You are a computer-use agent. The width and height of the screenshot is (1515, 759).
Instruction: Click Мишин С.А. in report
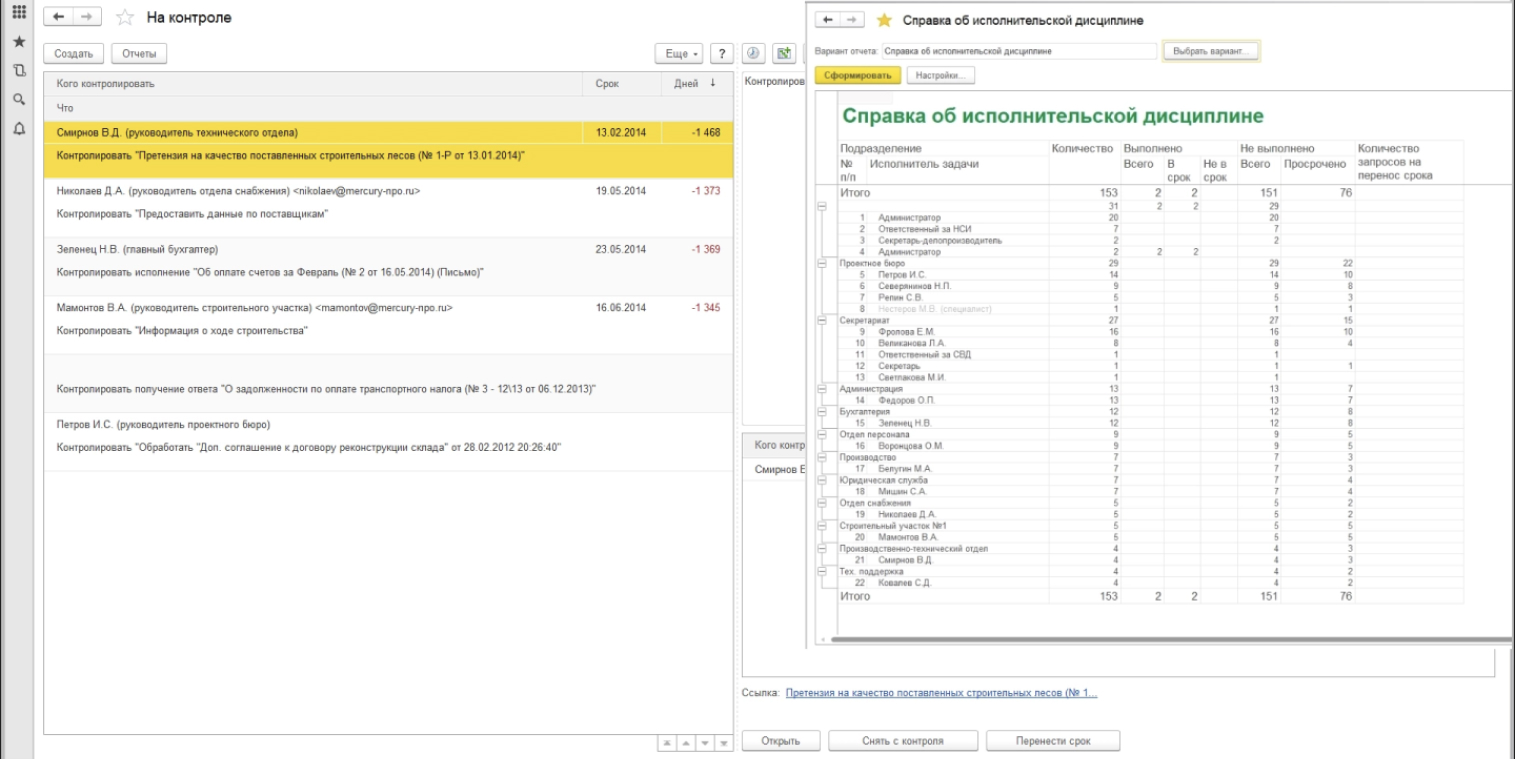tap(902, 491)
